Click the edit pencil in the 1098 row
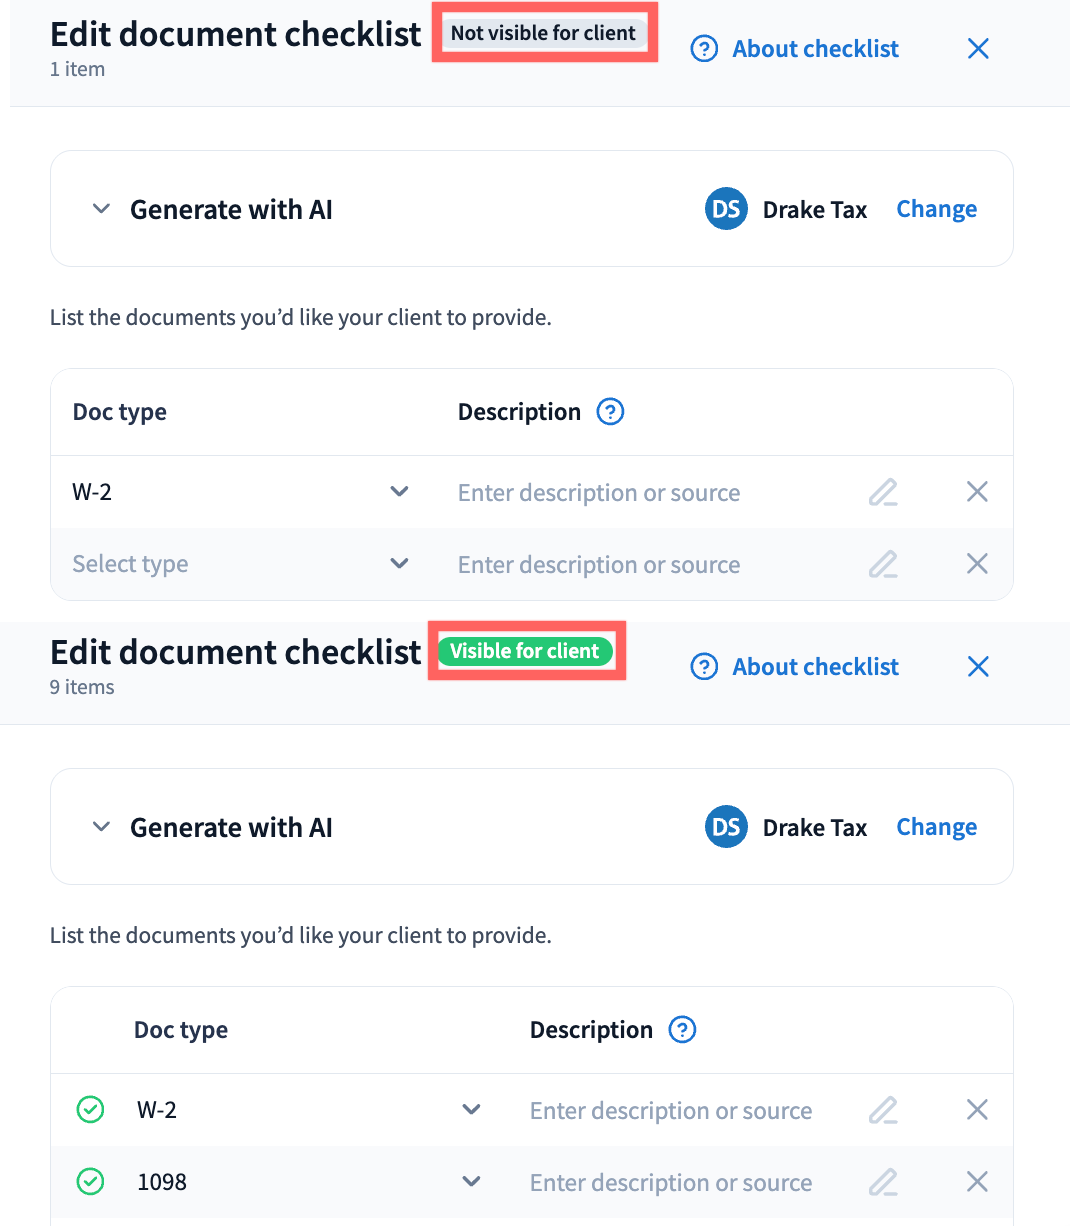Viewport: 1070px width, 1226px height. pos(882,1182)
